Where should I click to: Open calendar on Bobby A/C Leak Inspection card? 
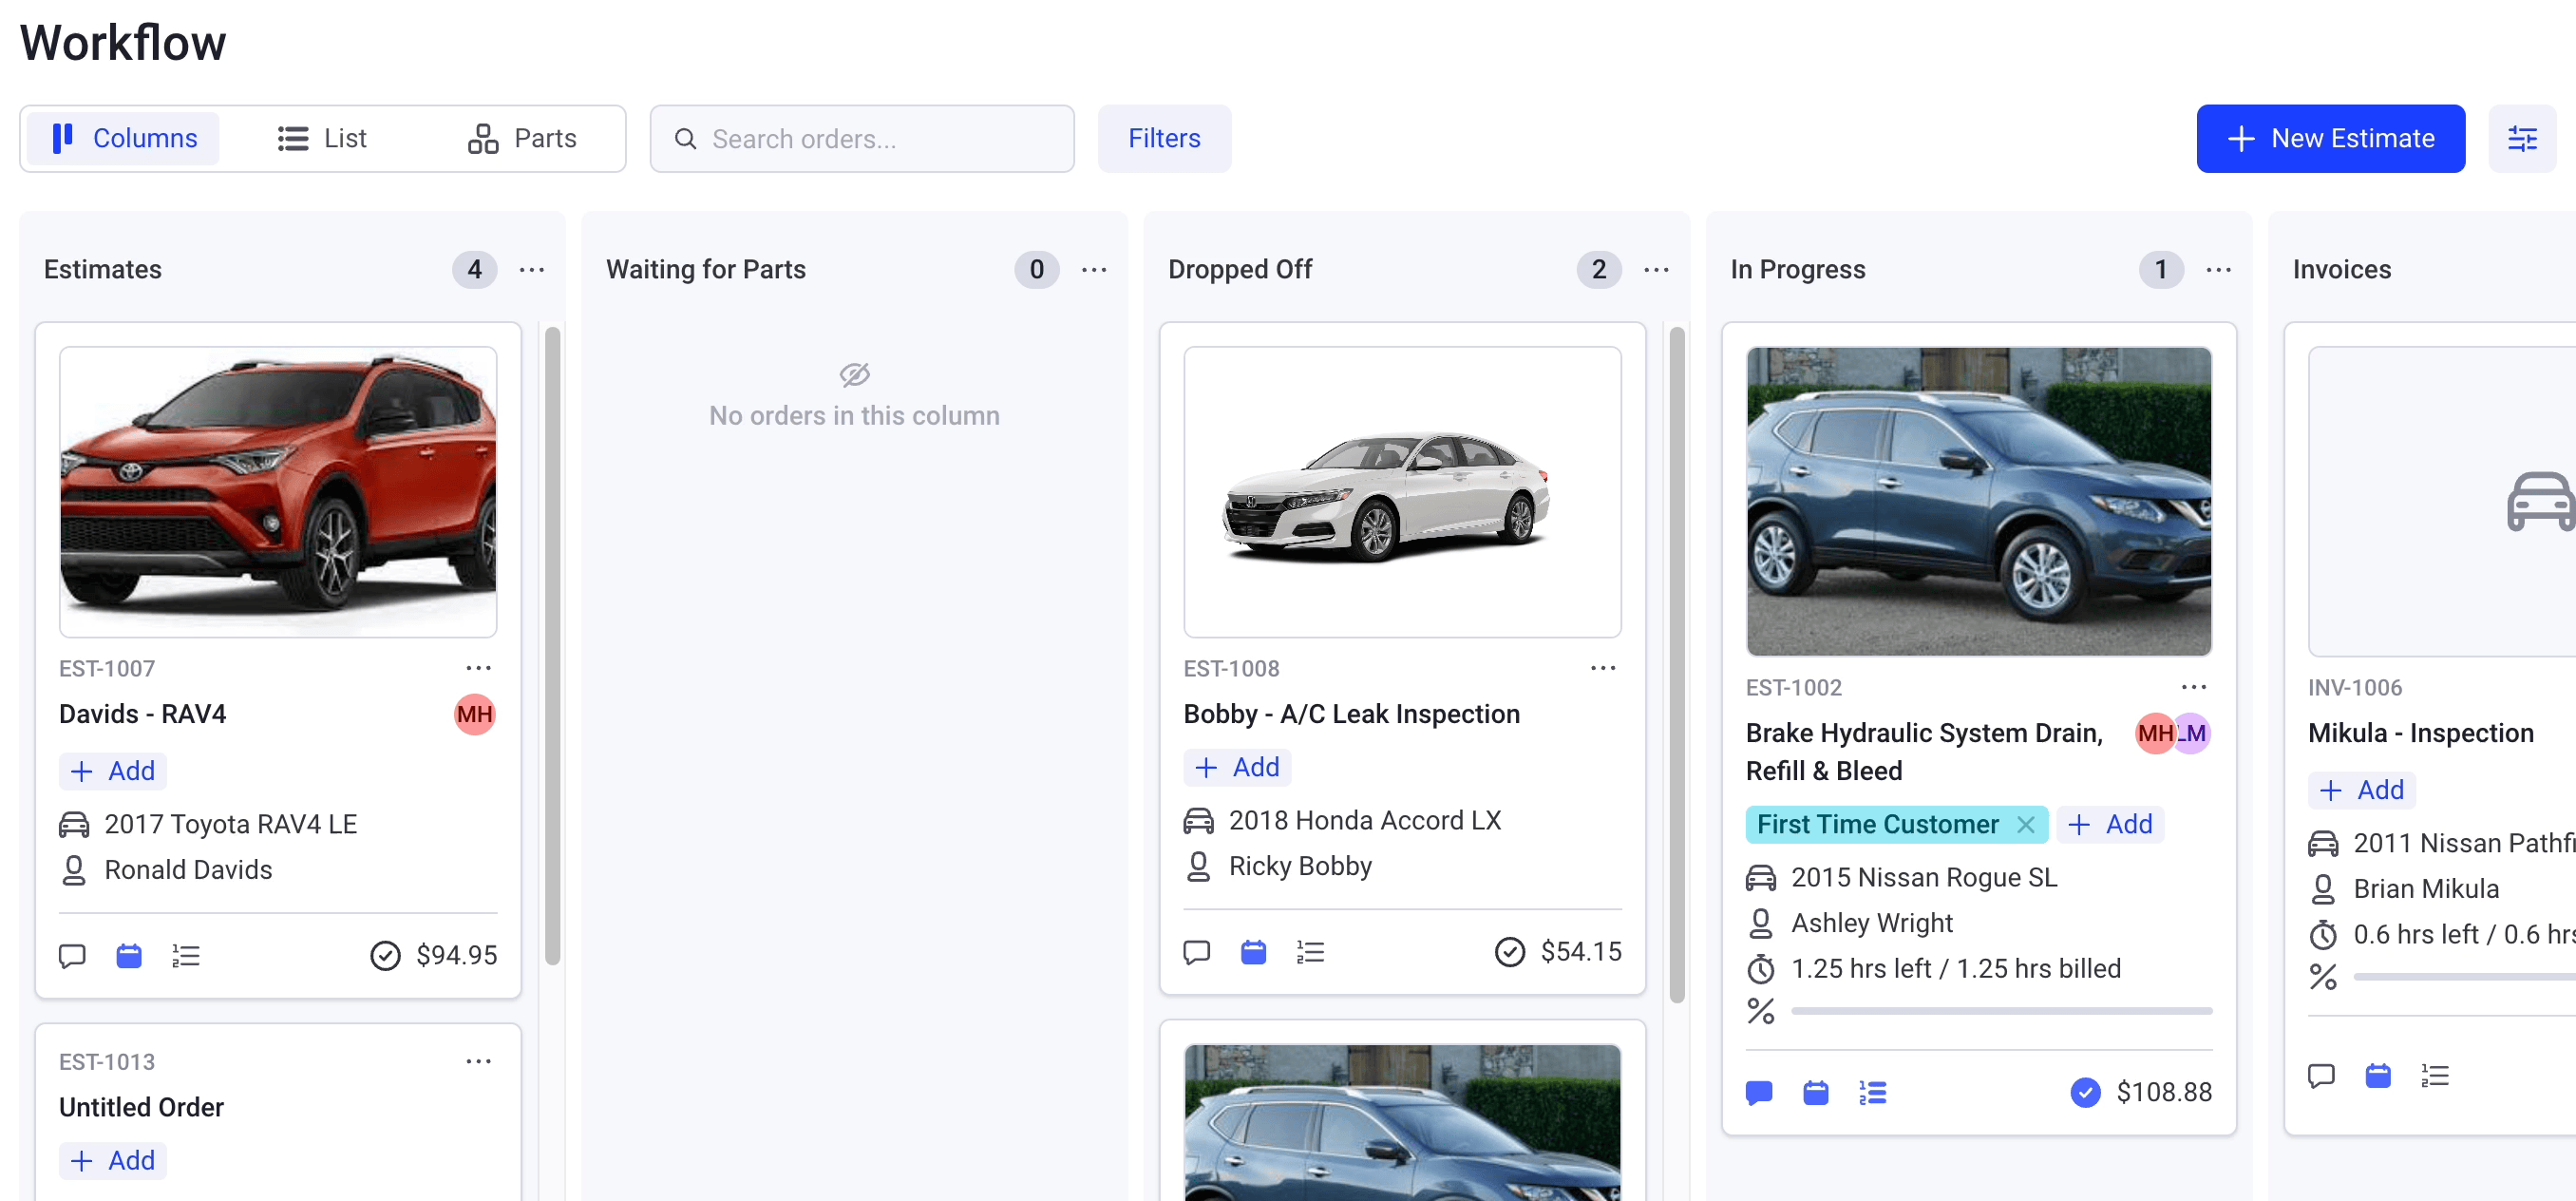tap(1253, 951)
